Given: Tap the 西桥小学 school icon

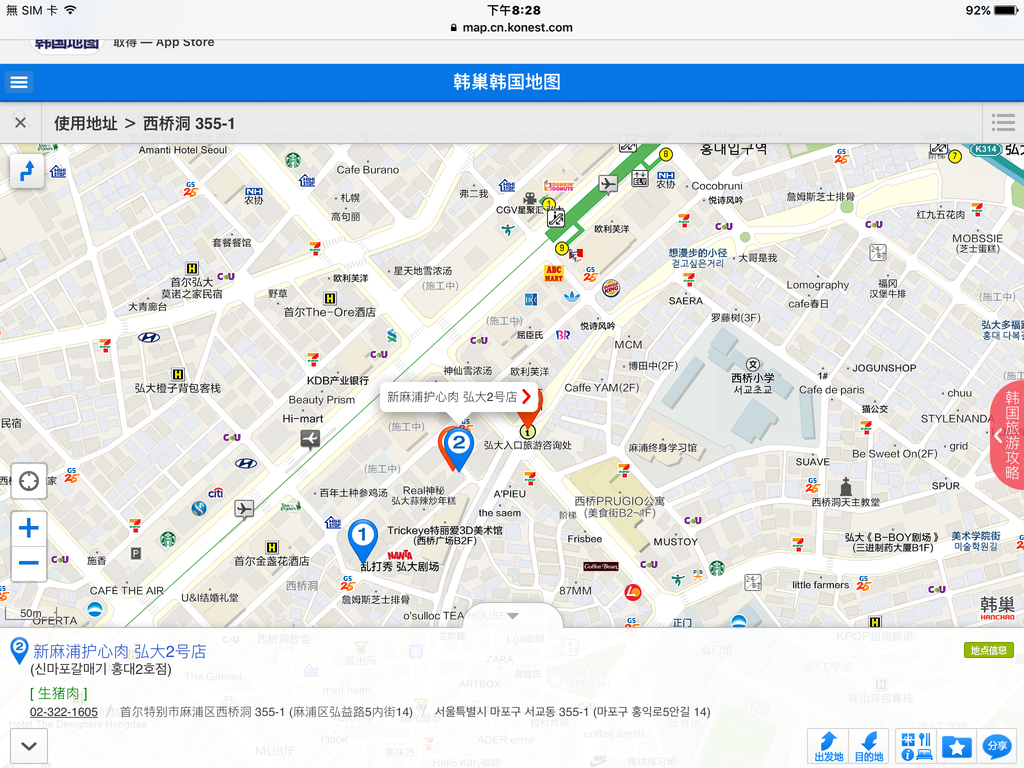Looking at the screenshot, I should point(753,364).
